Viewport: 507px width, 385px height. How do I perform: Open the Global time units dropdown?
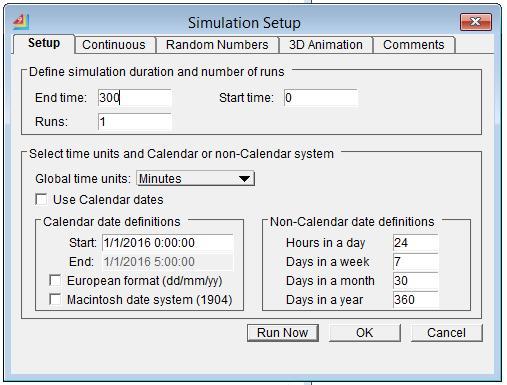tap(195, 179)
